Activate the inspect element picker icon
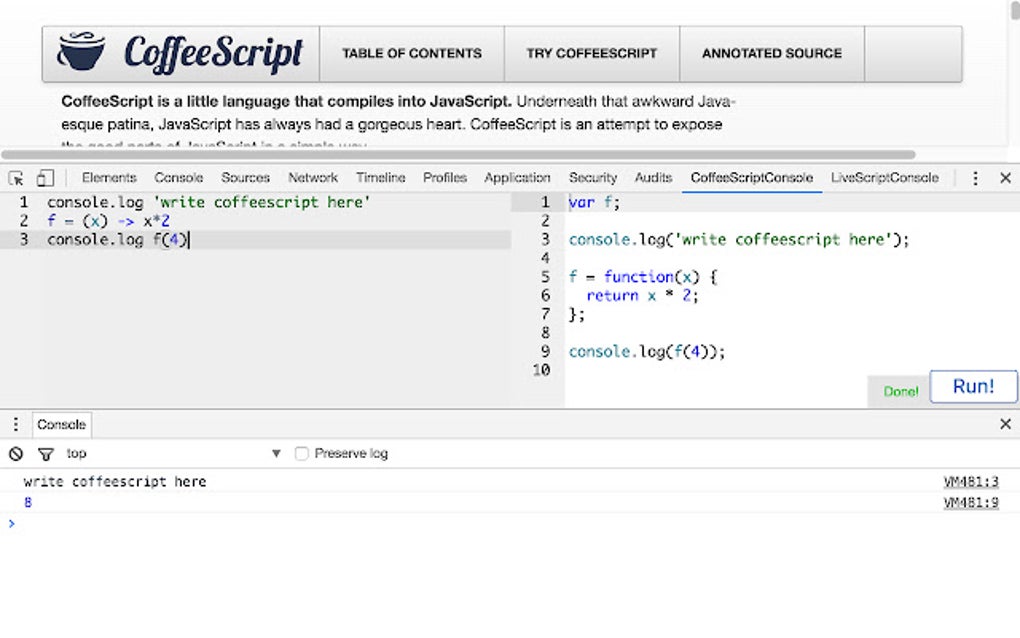 click(16, 178)
